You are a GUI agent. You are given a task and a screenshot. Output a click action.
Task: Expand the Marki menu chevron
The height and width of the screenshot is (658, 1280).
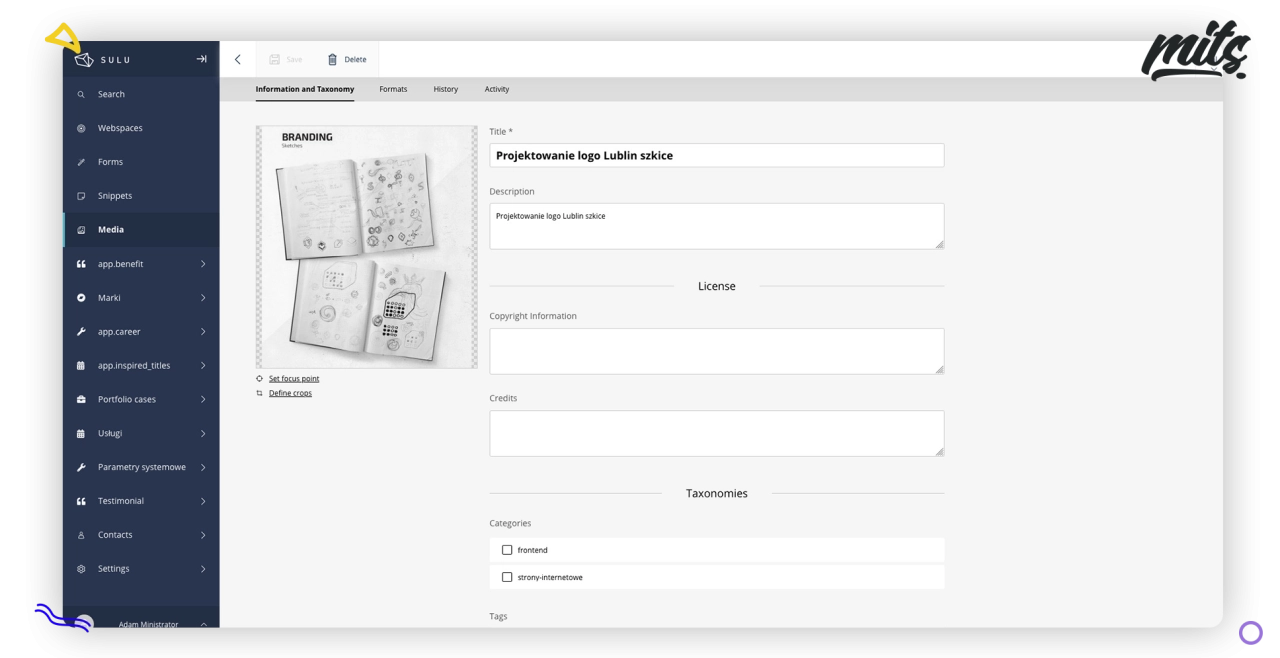tap(203, 298)
